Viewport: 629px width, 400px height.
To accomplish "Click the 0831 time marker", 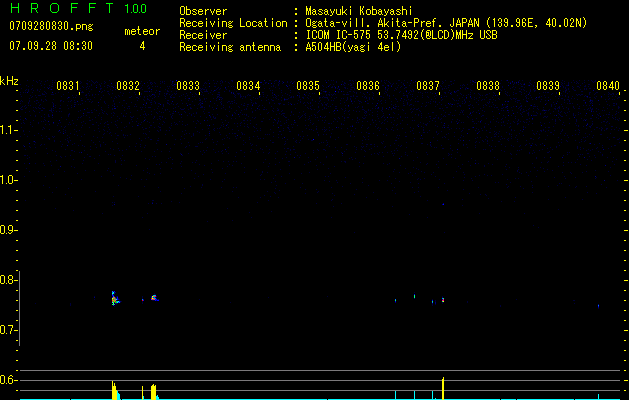I will click(x=67, y=86).
